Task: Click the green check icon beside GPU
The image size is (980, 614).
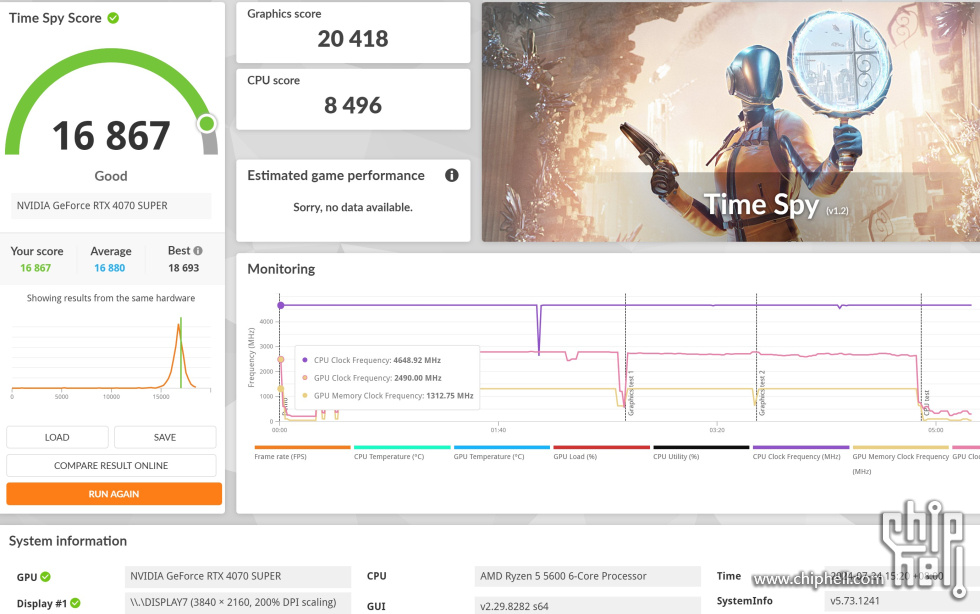Action: [x=46, y=576]
